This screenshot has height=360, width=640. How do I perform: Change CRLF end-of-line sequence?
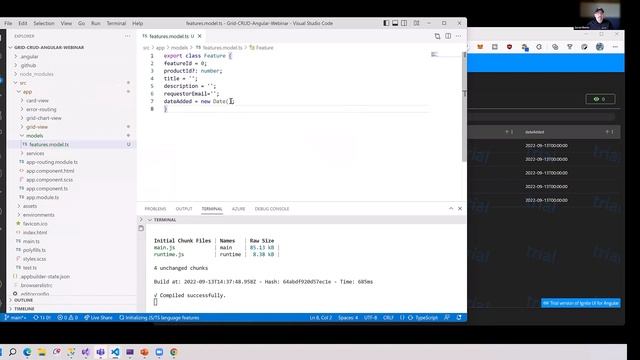388,318
